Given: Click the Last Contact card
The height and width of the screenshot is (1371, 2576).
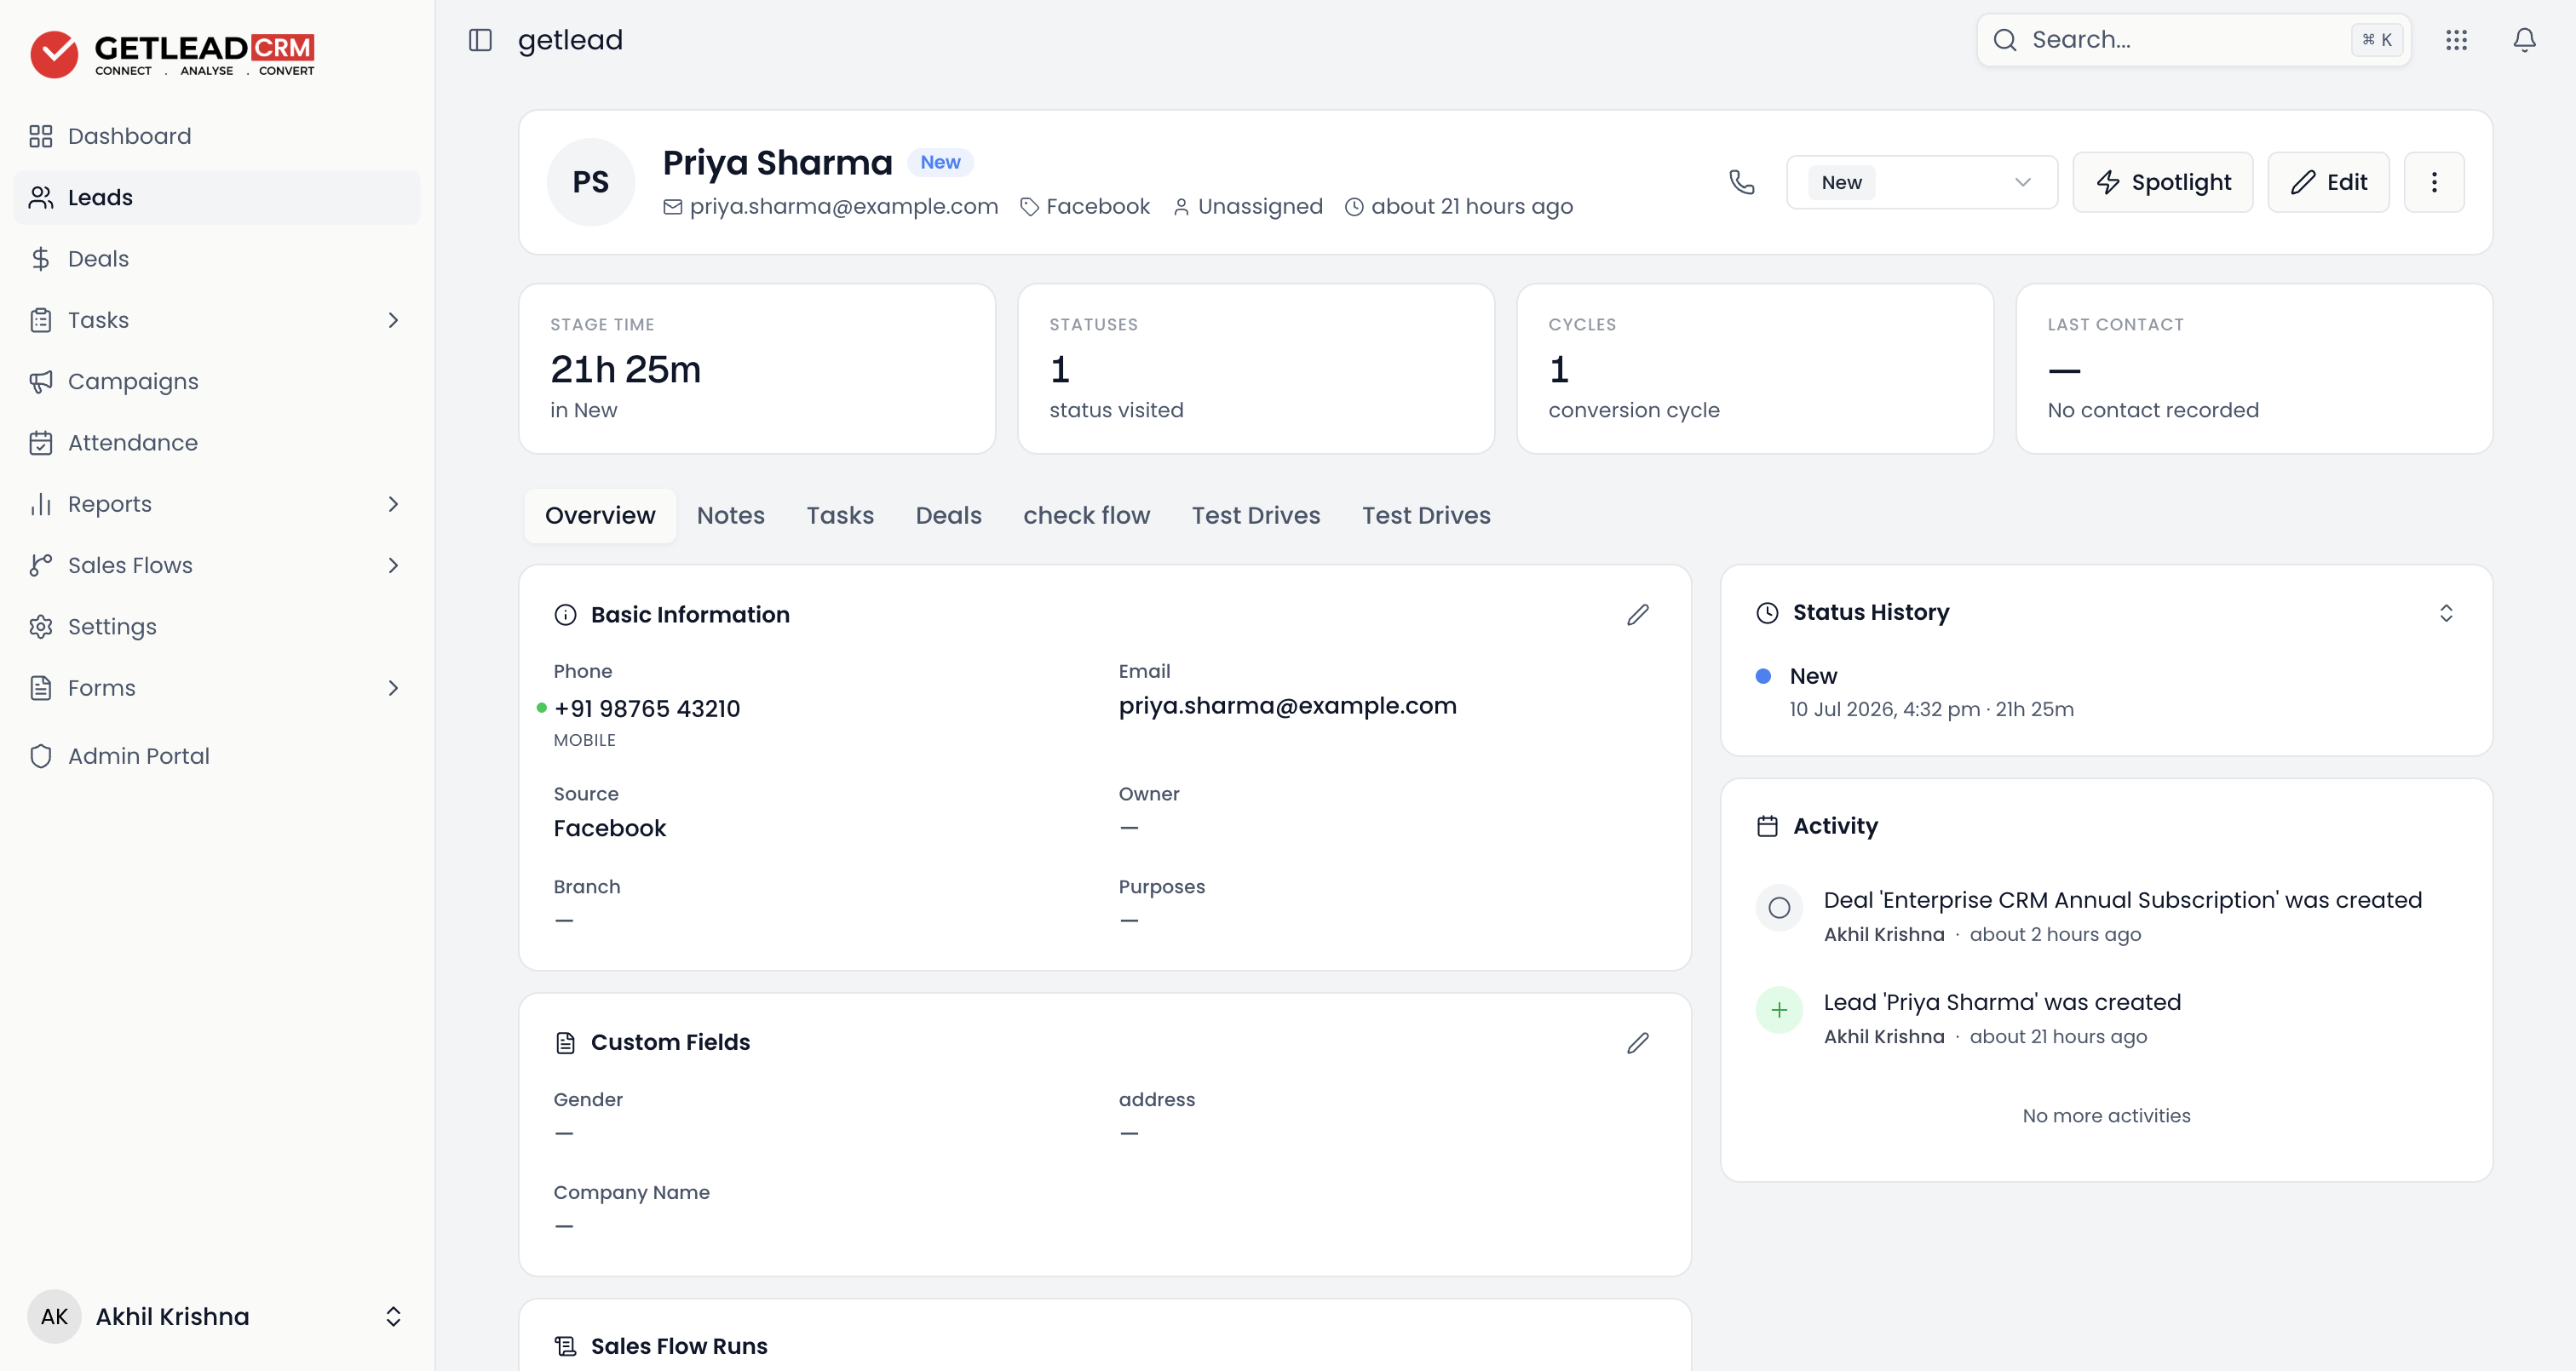Looking at the screenshot, I should 2254,369.
